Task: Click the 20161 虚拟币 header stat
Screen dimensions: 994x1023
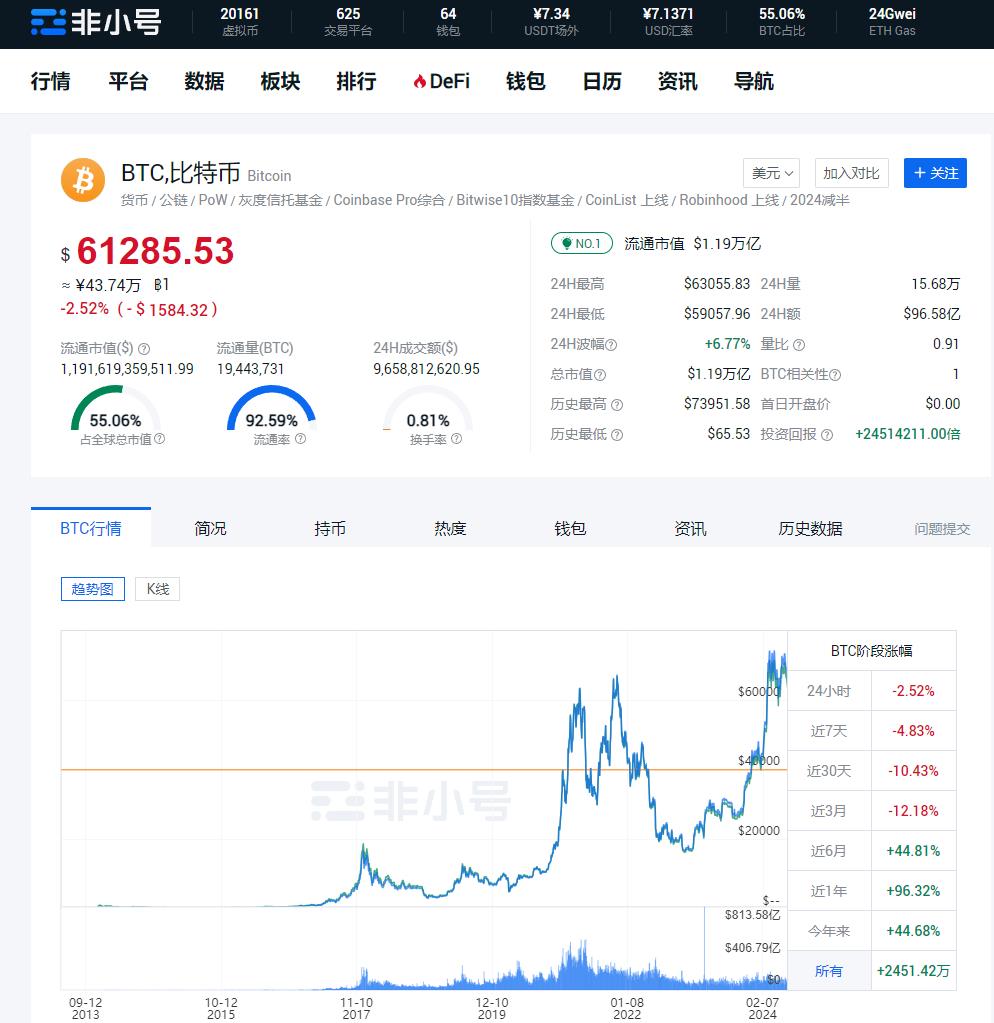Action: [240, 22]
